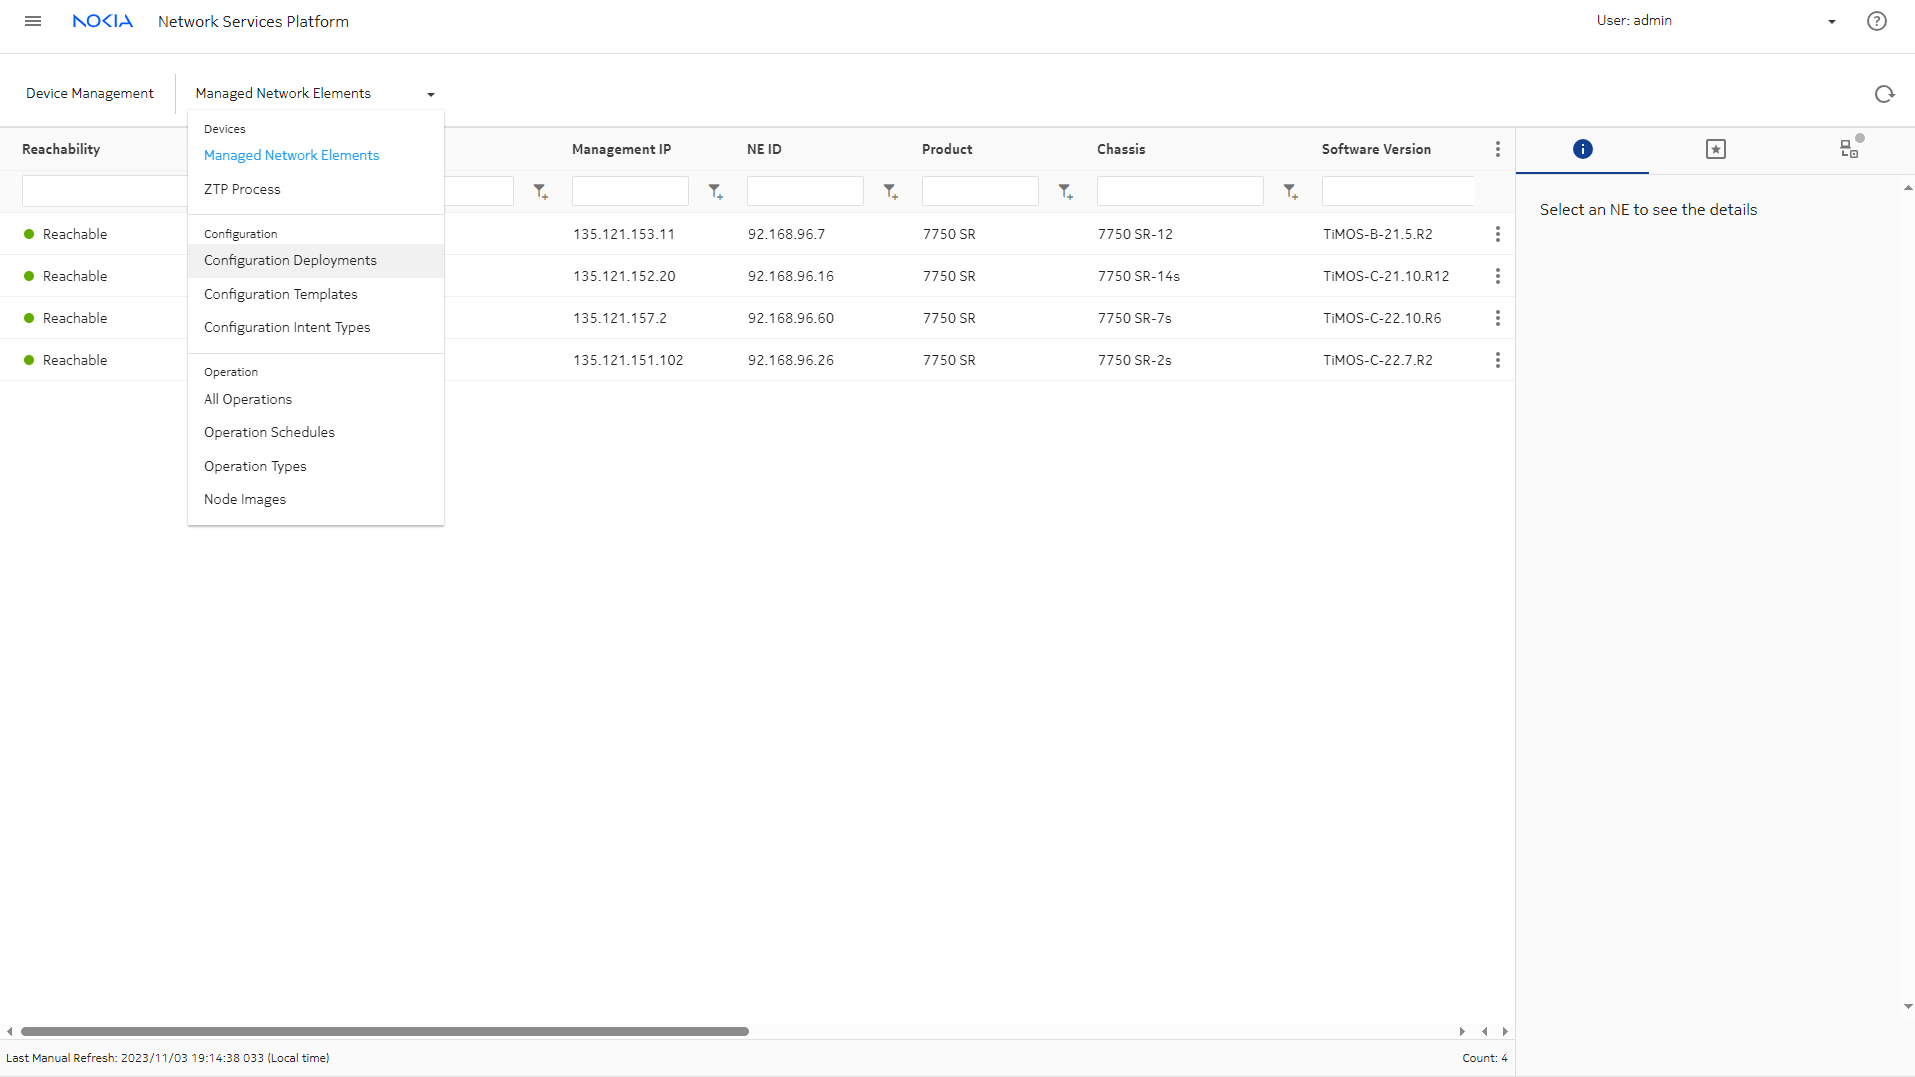Expand the User admin dropdown
Viewport: 1915px width, 1077px height.
1831,22
